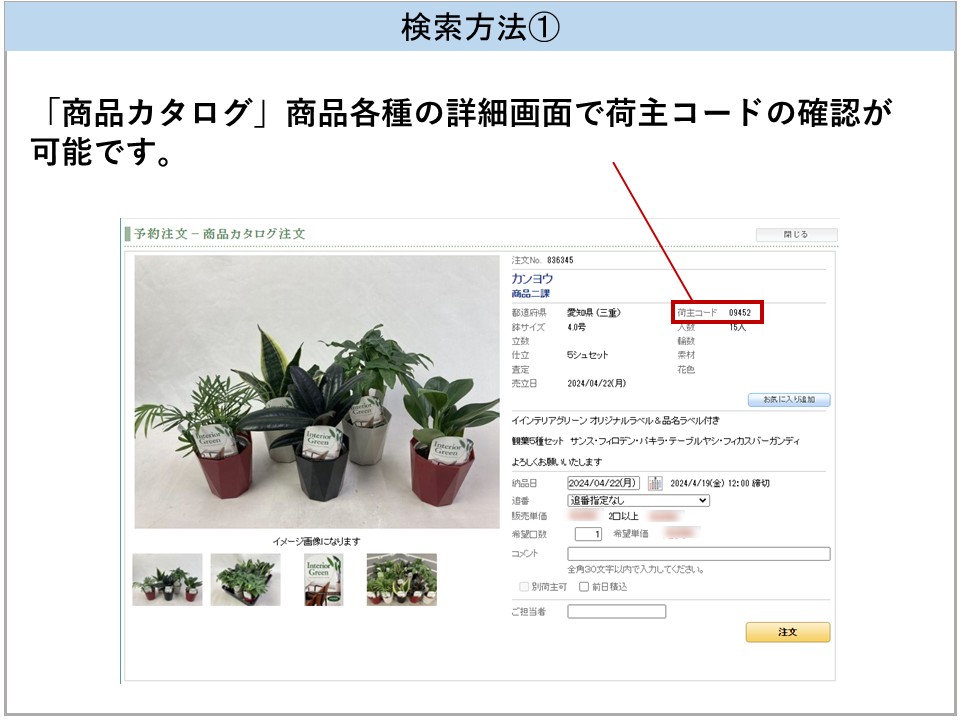The height and width of the screenshot is (720, 960).
Task: Select the ご担当者 input box
Action: pyautogui.click(x=616, y=612)
